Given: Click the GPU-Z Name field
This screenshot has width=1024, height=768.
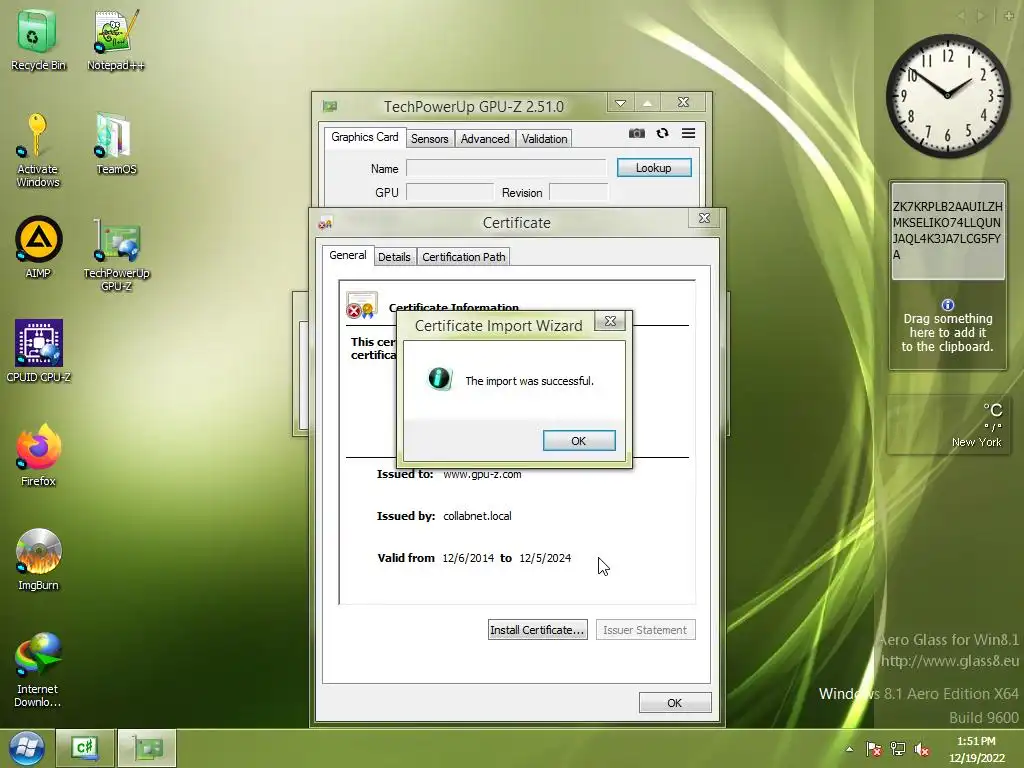Looking at the screenshot, I should tap(506, 168).
